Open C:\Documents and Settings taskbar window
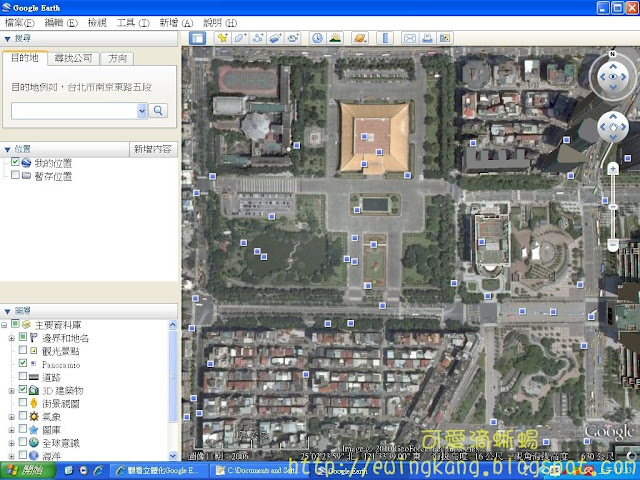This screenshot has height=480, width=640. coord(260,471)
